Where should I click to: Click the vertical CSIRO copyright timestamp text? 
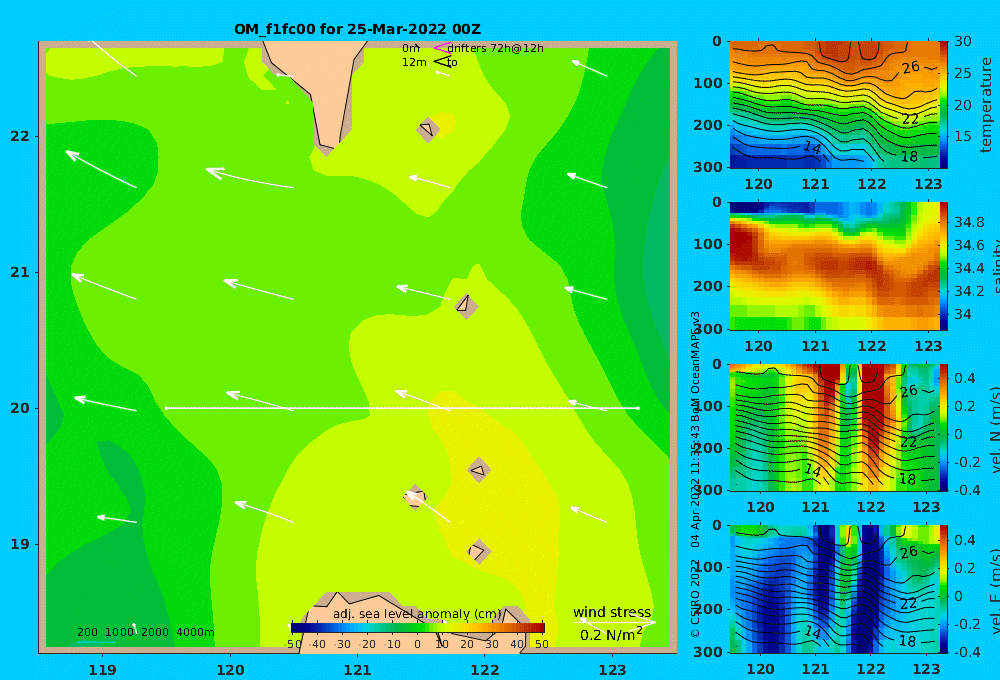tap(695, 475)
